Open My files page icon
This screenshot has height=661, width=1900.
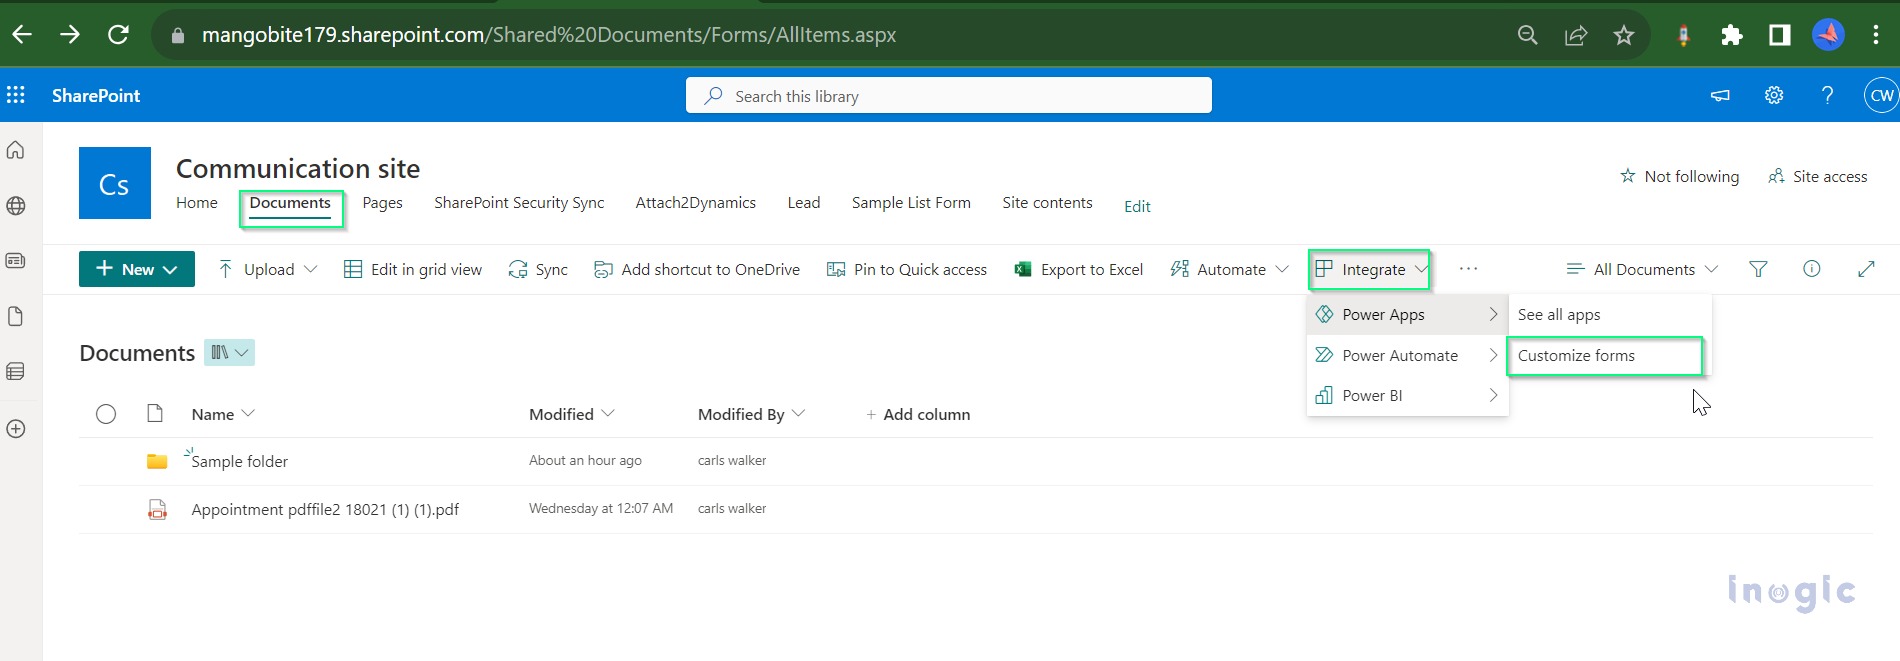pyautogui.click(x=16, y=316)
